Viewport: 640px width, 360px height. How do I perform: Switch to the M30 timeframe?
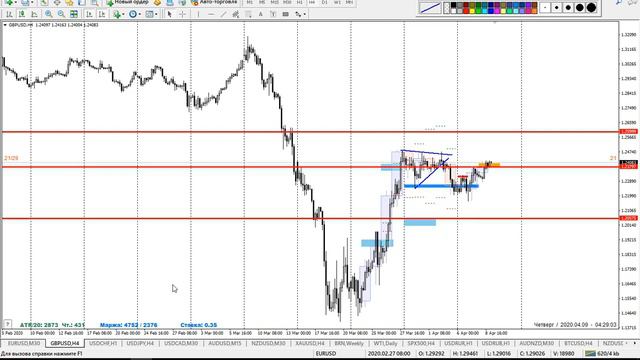[287, 2]
